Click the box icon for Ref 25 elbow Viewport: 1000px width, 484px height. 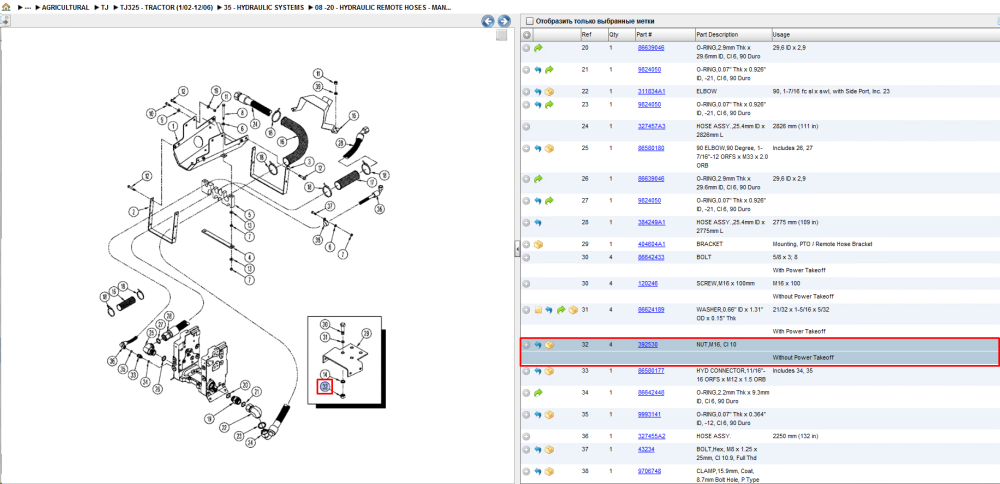(549, 149)
